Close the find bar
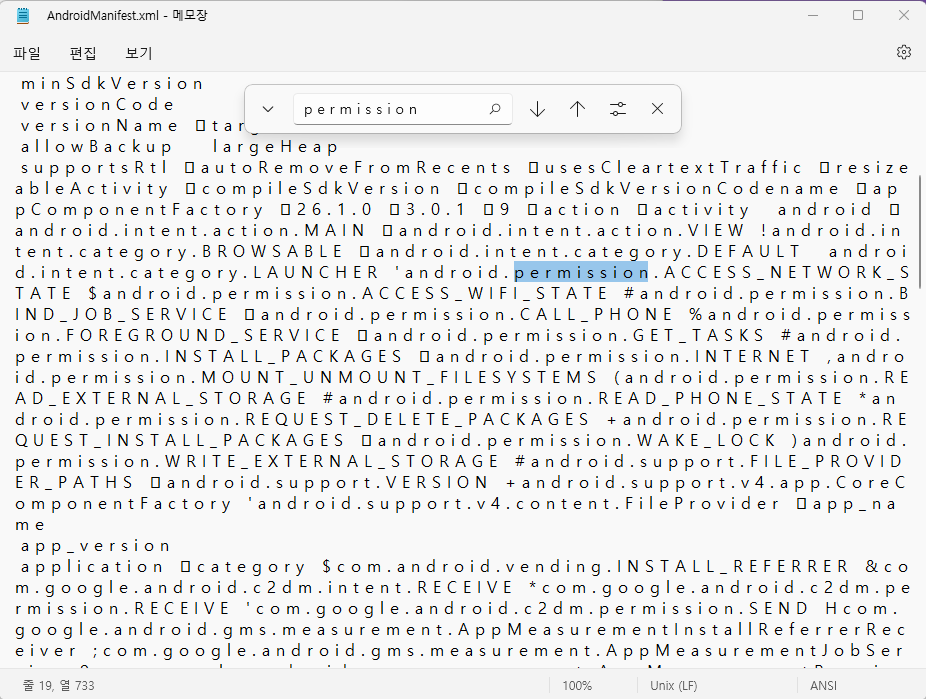 (x=657, y=109)
